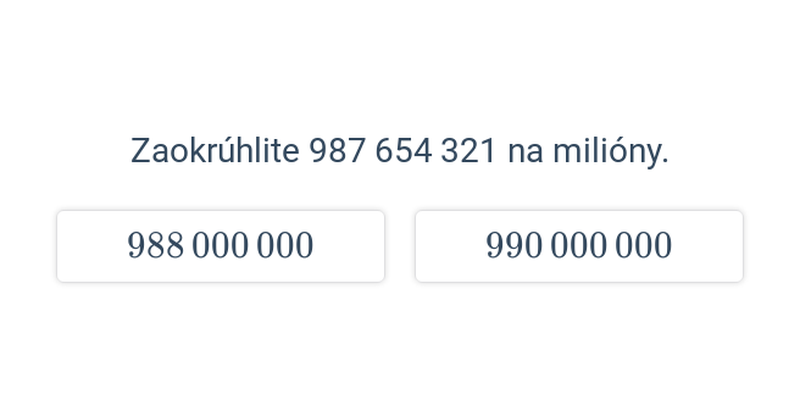This screenshot has width=800, height=400.
Task: Click the "654" group in the question
Action: (x=403, y=152)
